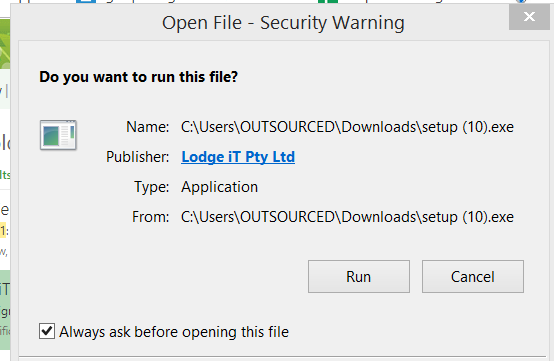Select the setup (10).exe path beside From

coord(347,217)
